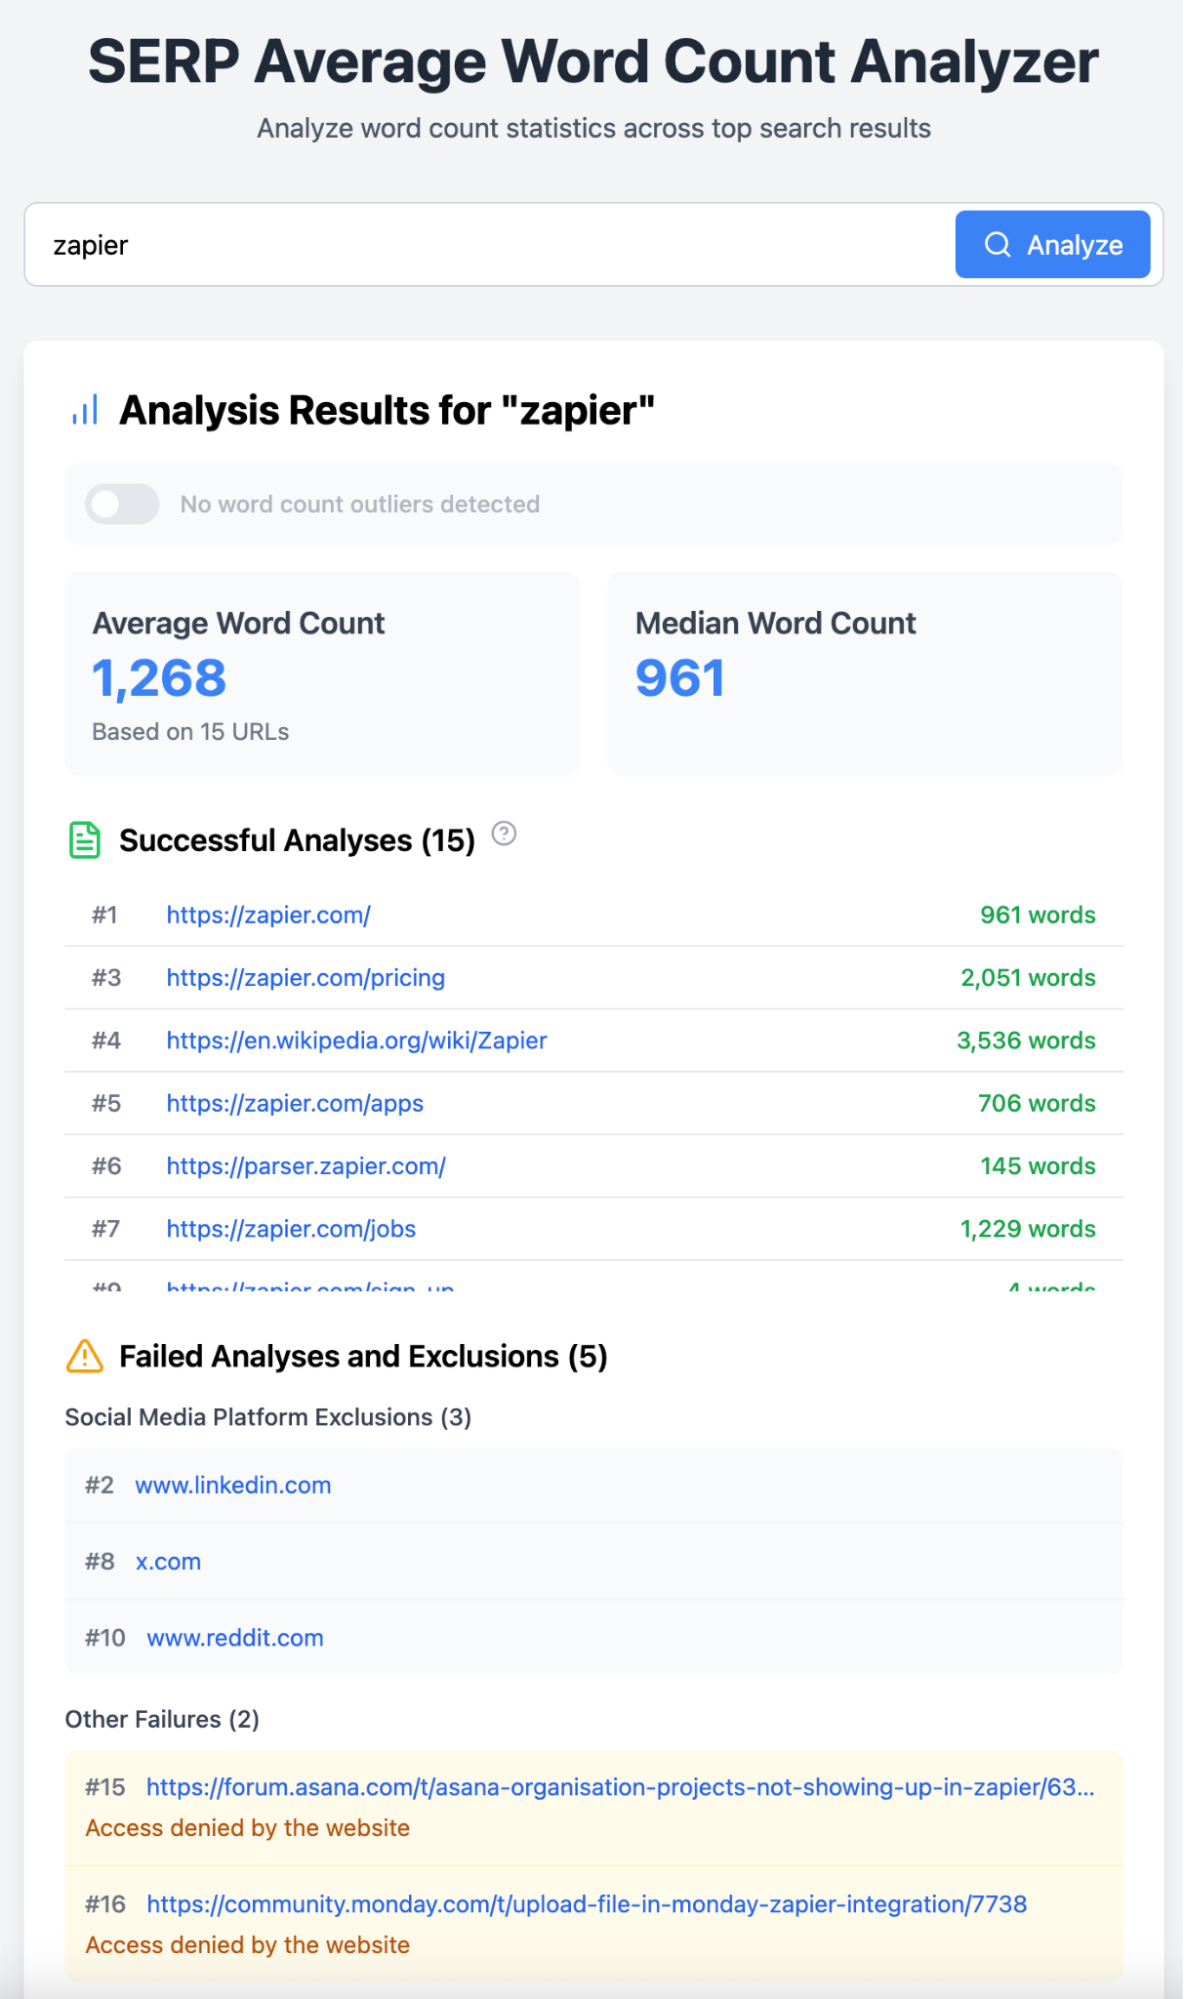Open the www.linkedin.com exclusion link
This screenshot has width=1184, height=1999.
point(233,1485)
